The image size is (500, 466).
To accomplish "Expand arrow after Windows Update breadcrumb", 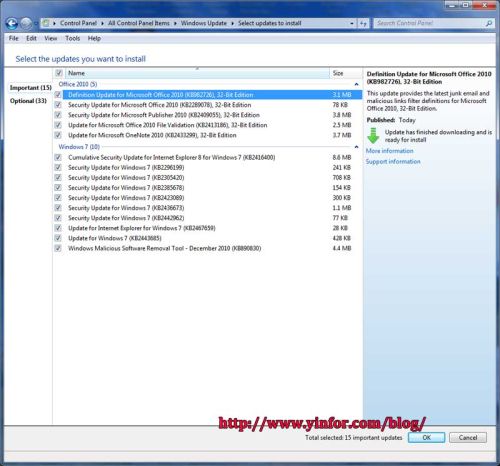I will coord(232,23).
